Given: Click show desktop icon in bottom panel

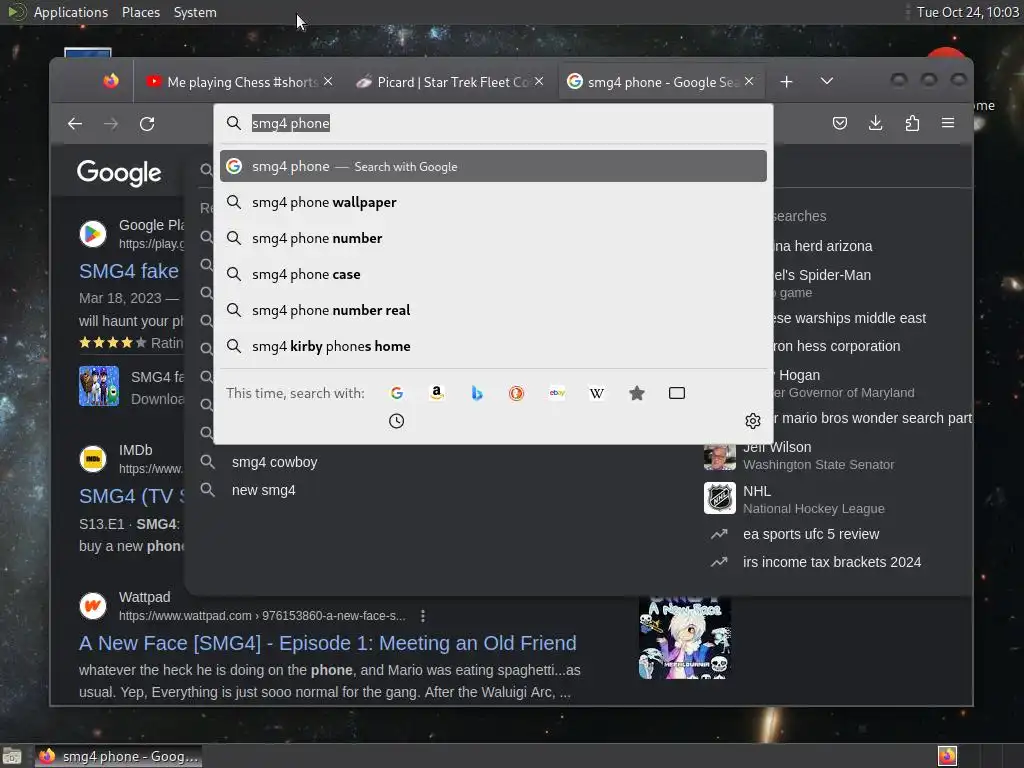Looking at the screenshot, I should tap(11, 756).
